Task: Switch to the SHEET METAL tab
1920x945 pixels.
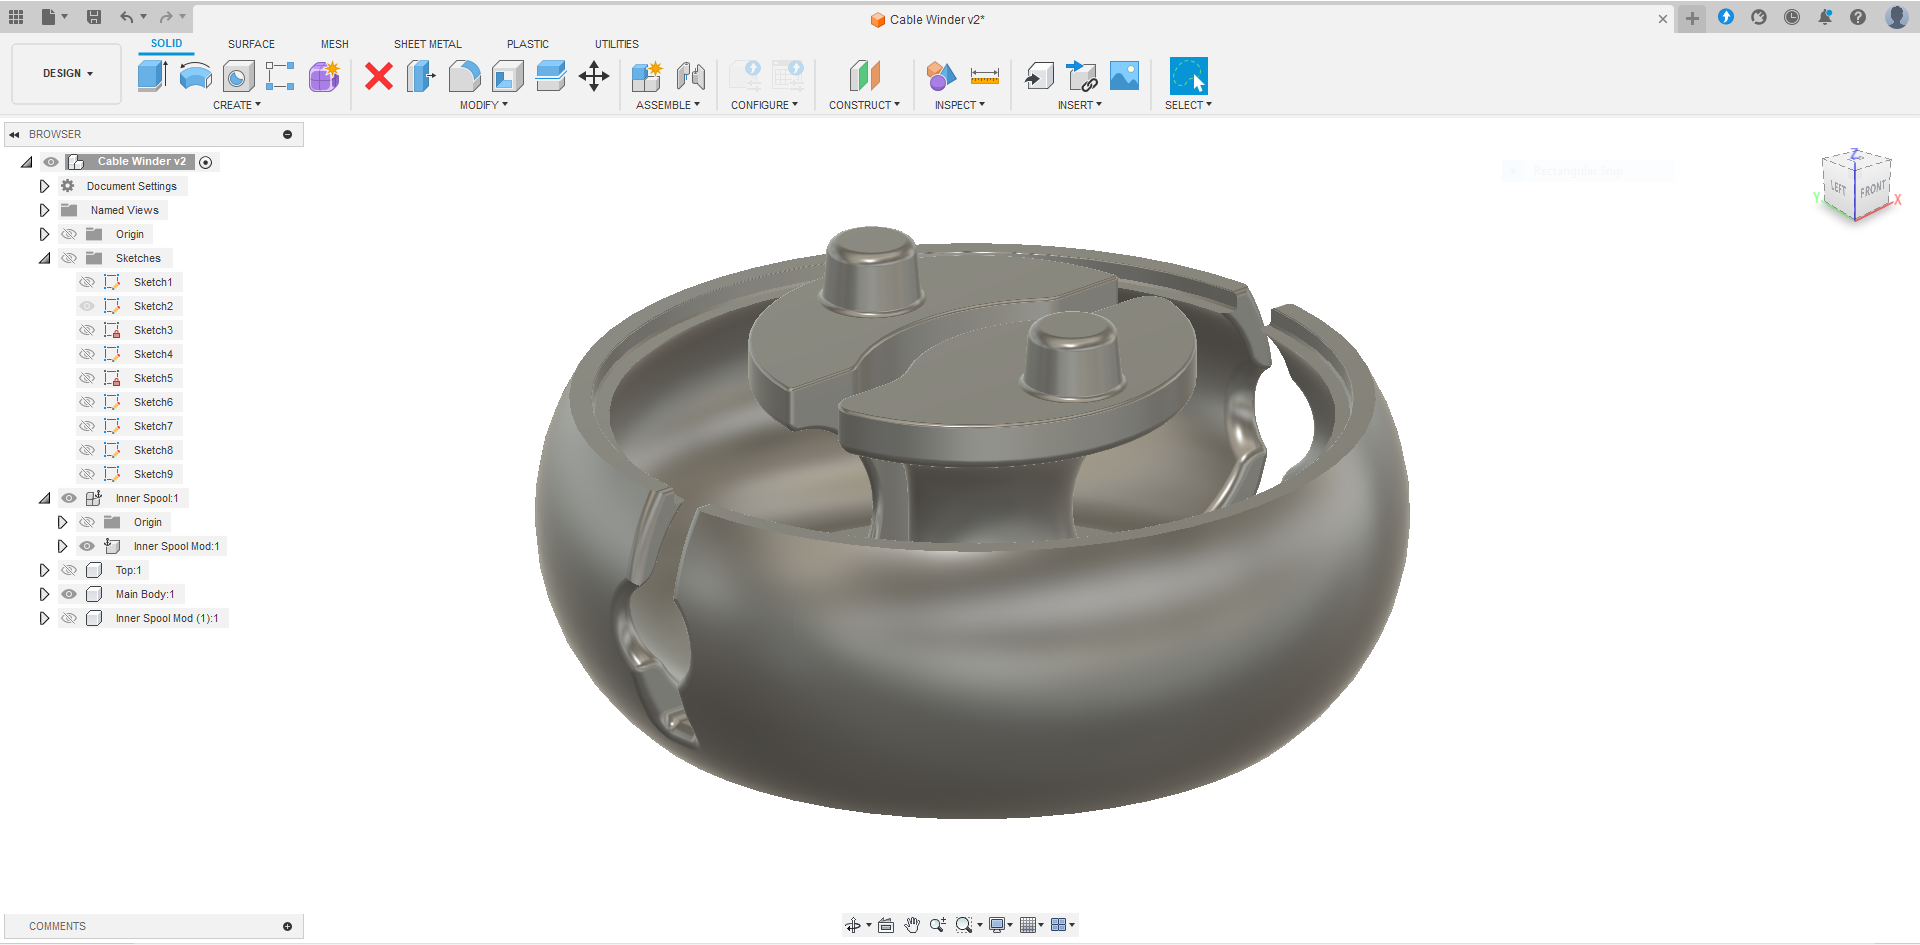Action: tap(428, 44)
